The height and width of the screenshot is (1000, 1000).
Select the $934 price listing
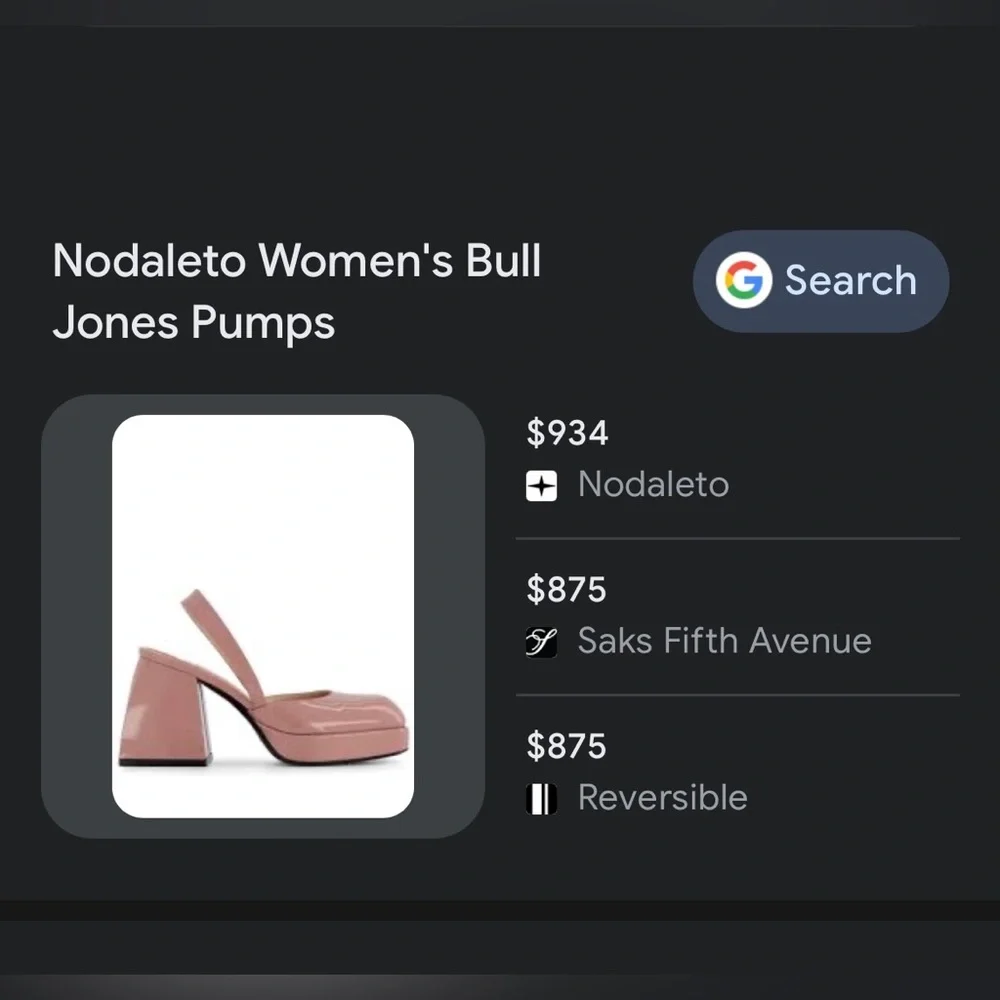click(x=567, y=433)
